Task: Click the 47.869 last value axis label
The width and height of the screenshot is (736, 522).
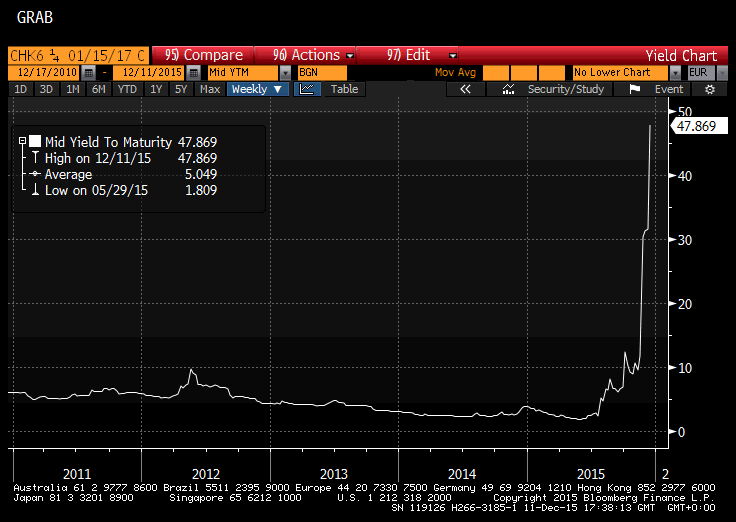Action: click(x=700, y=126)
